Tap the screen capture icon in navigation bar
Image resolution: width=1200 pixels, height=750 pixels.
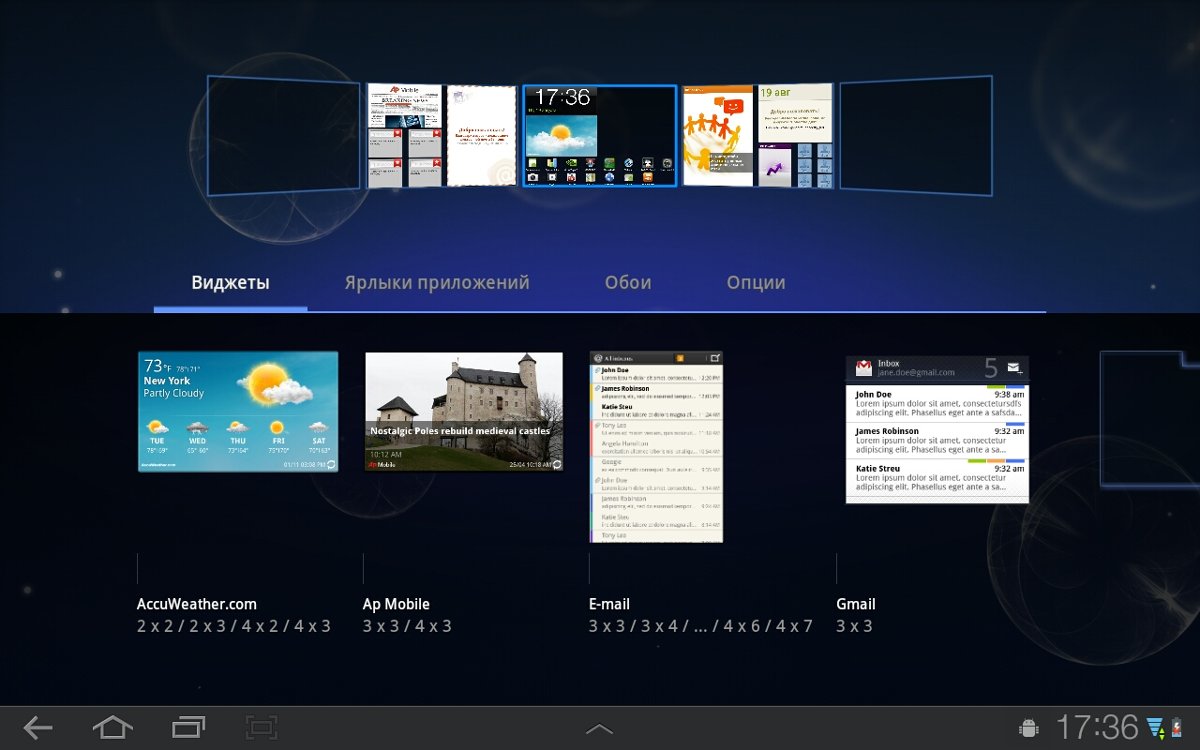[x=261, y=728]
